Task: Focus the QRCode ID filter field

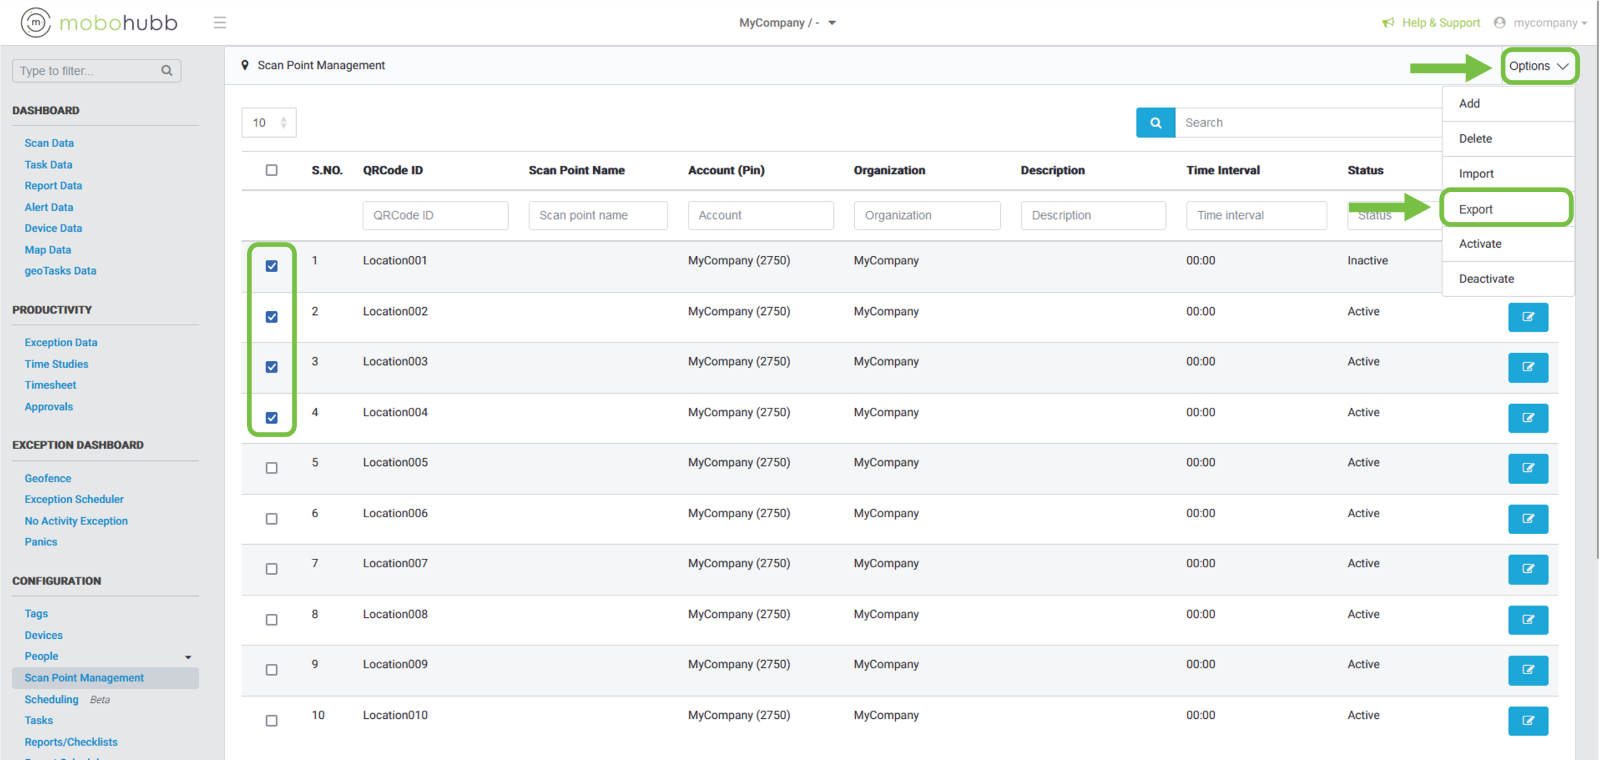Action: click(x=435, y=215)
